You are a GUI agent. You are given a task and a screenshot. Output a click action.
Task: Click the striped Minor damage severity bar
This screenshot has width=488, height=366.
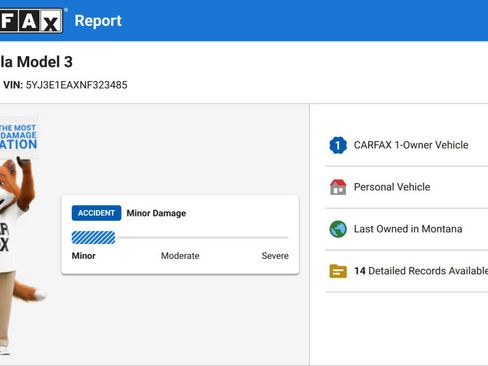point(93,238)
